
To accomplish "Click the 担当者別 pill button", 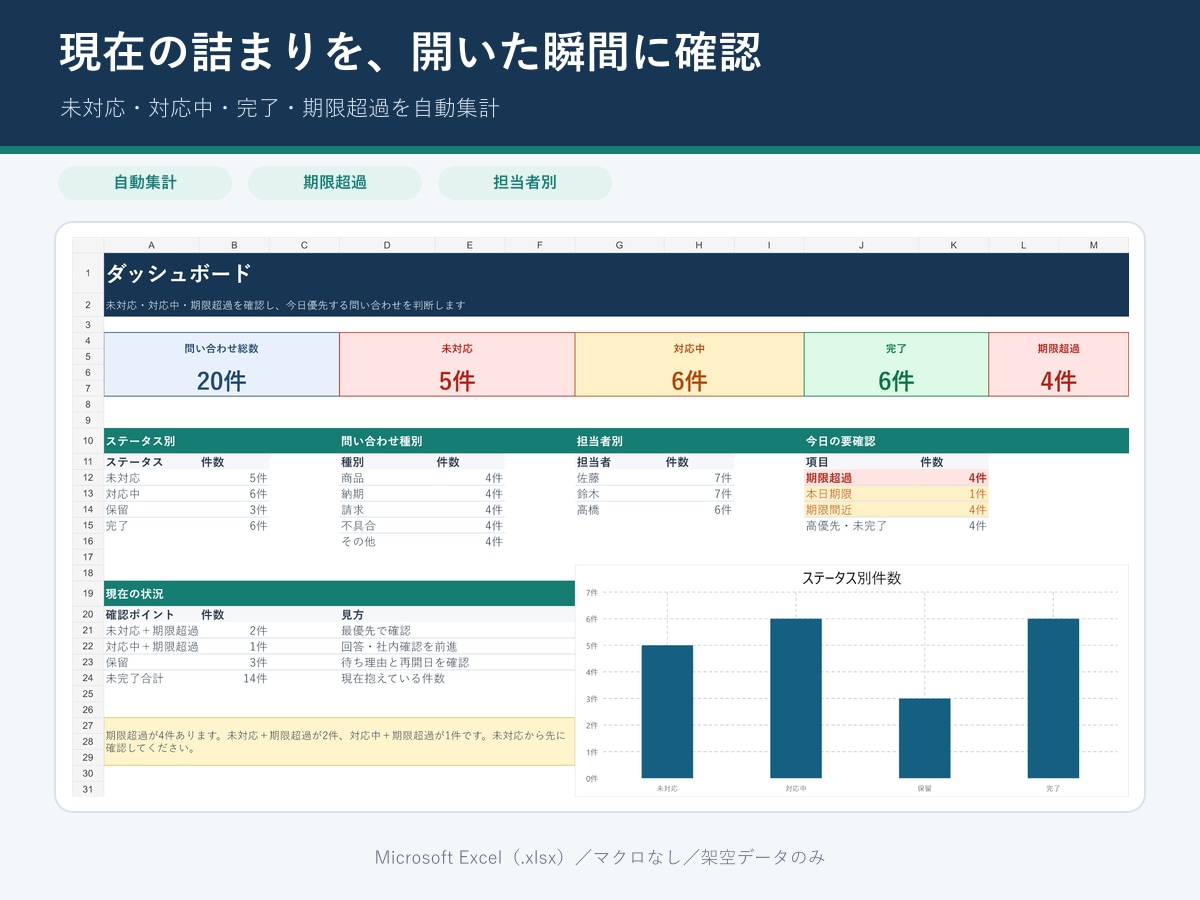I will (x=525, y=183).
